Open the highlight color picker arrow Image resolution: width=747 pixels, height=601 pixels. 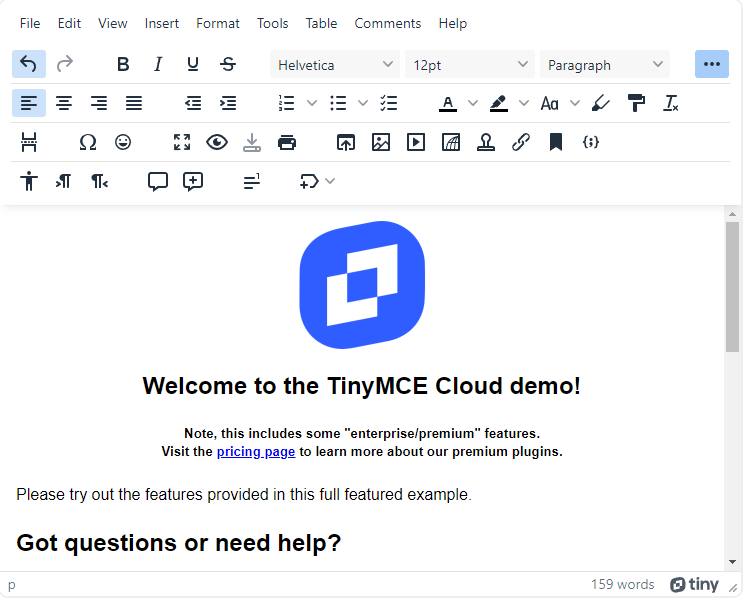tap(524, 103)
